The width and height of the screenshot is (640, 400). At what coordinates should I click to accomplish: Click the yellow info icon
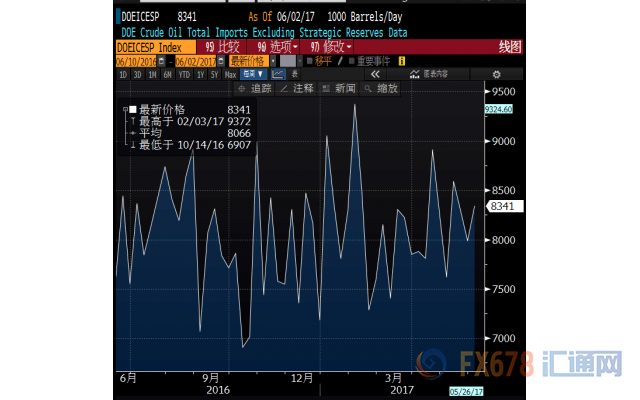click(402, 61)
